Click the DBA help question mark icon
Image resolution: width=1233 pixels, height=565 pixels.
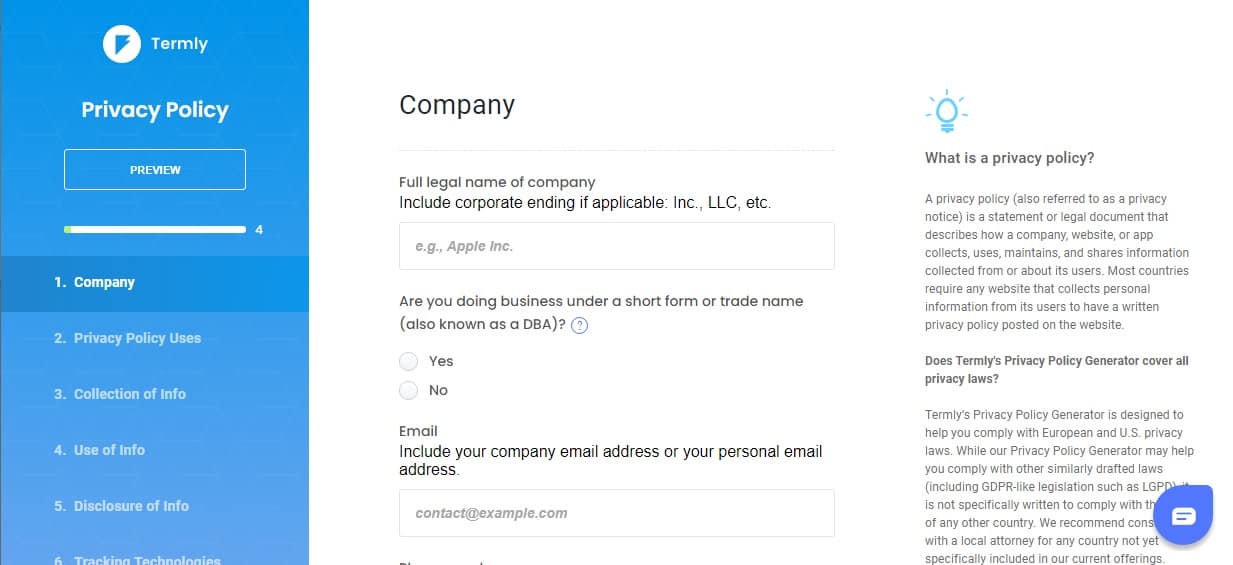(x=579, y=325)
